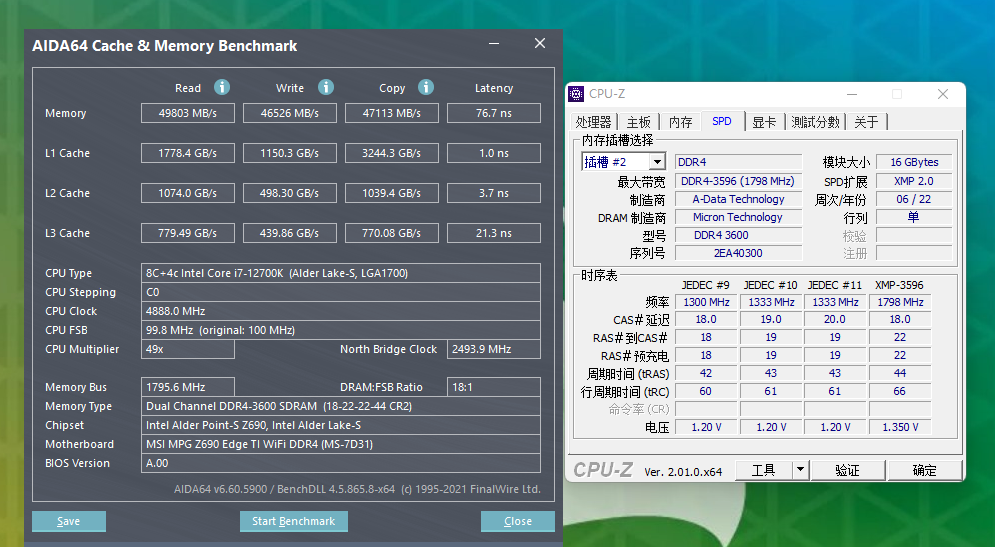Open the 測試分數 tab in CPU-Z
The image size is (995, 547).
[x=815, y=122]
